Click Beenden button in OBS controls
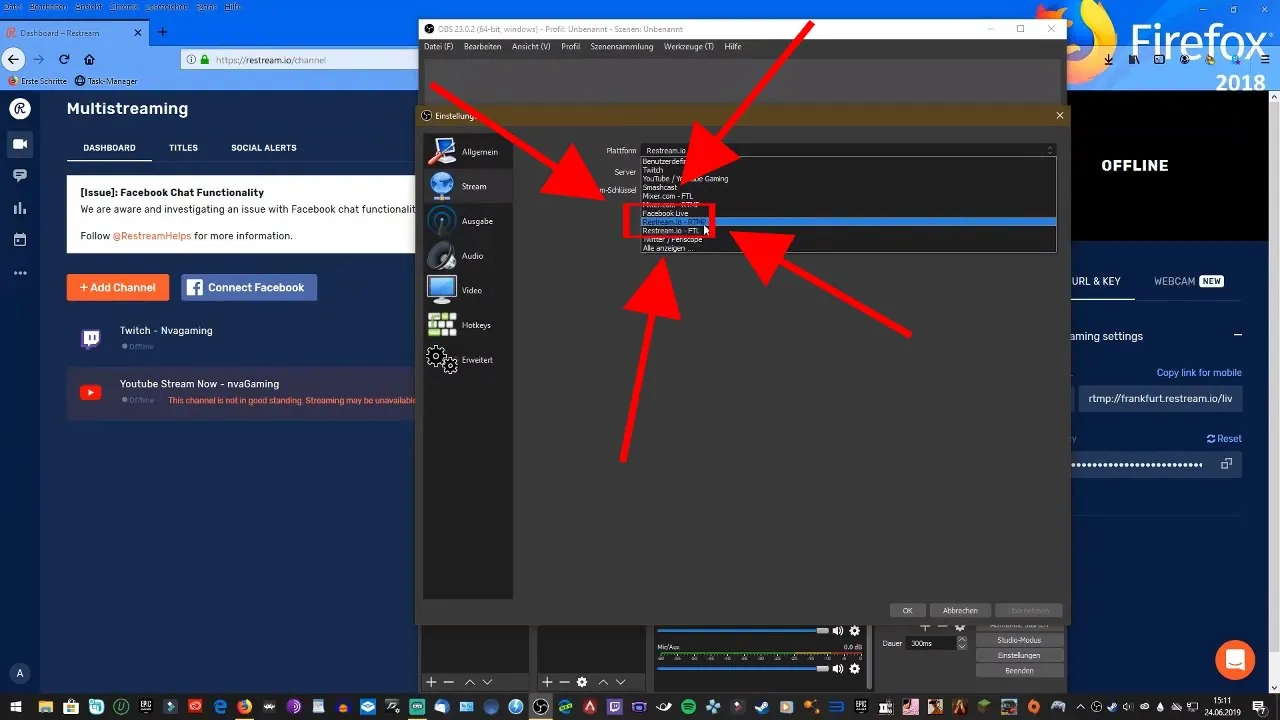 (1019, 670)
